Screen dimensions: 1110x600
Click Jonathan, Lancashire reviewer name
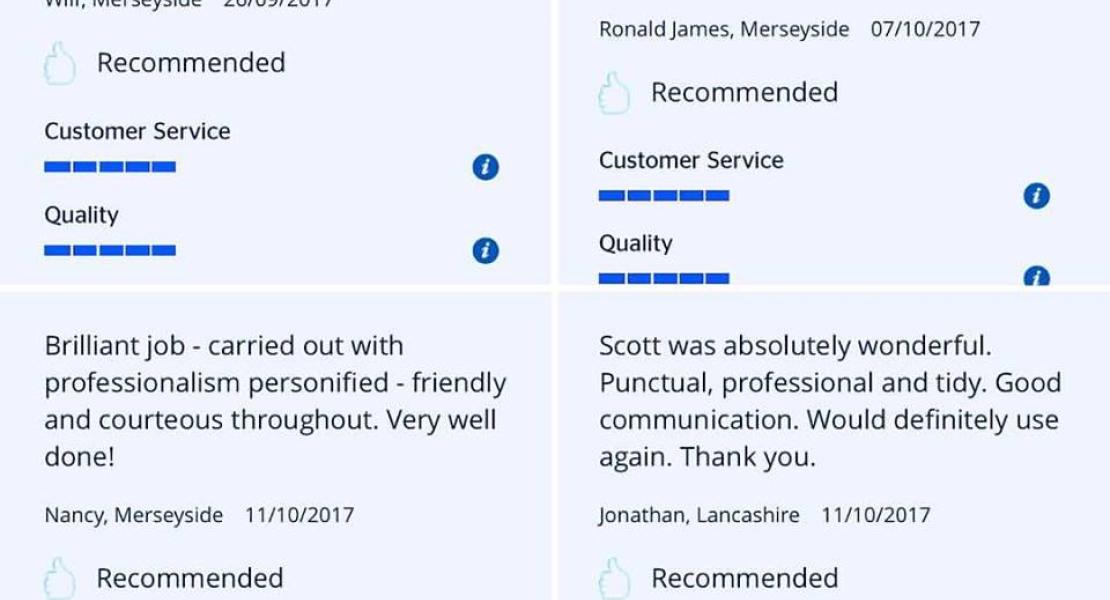[699, 515]
